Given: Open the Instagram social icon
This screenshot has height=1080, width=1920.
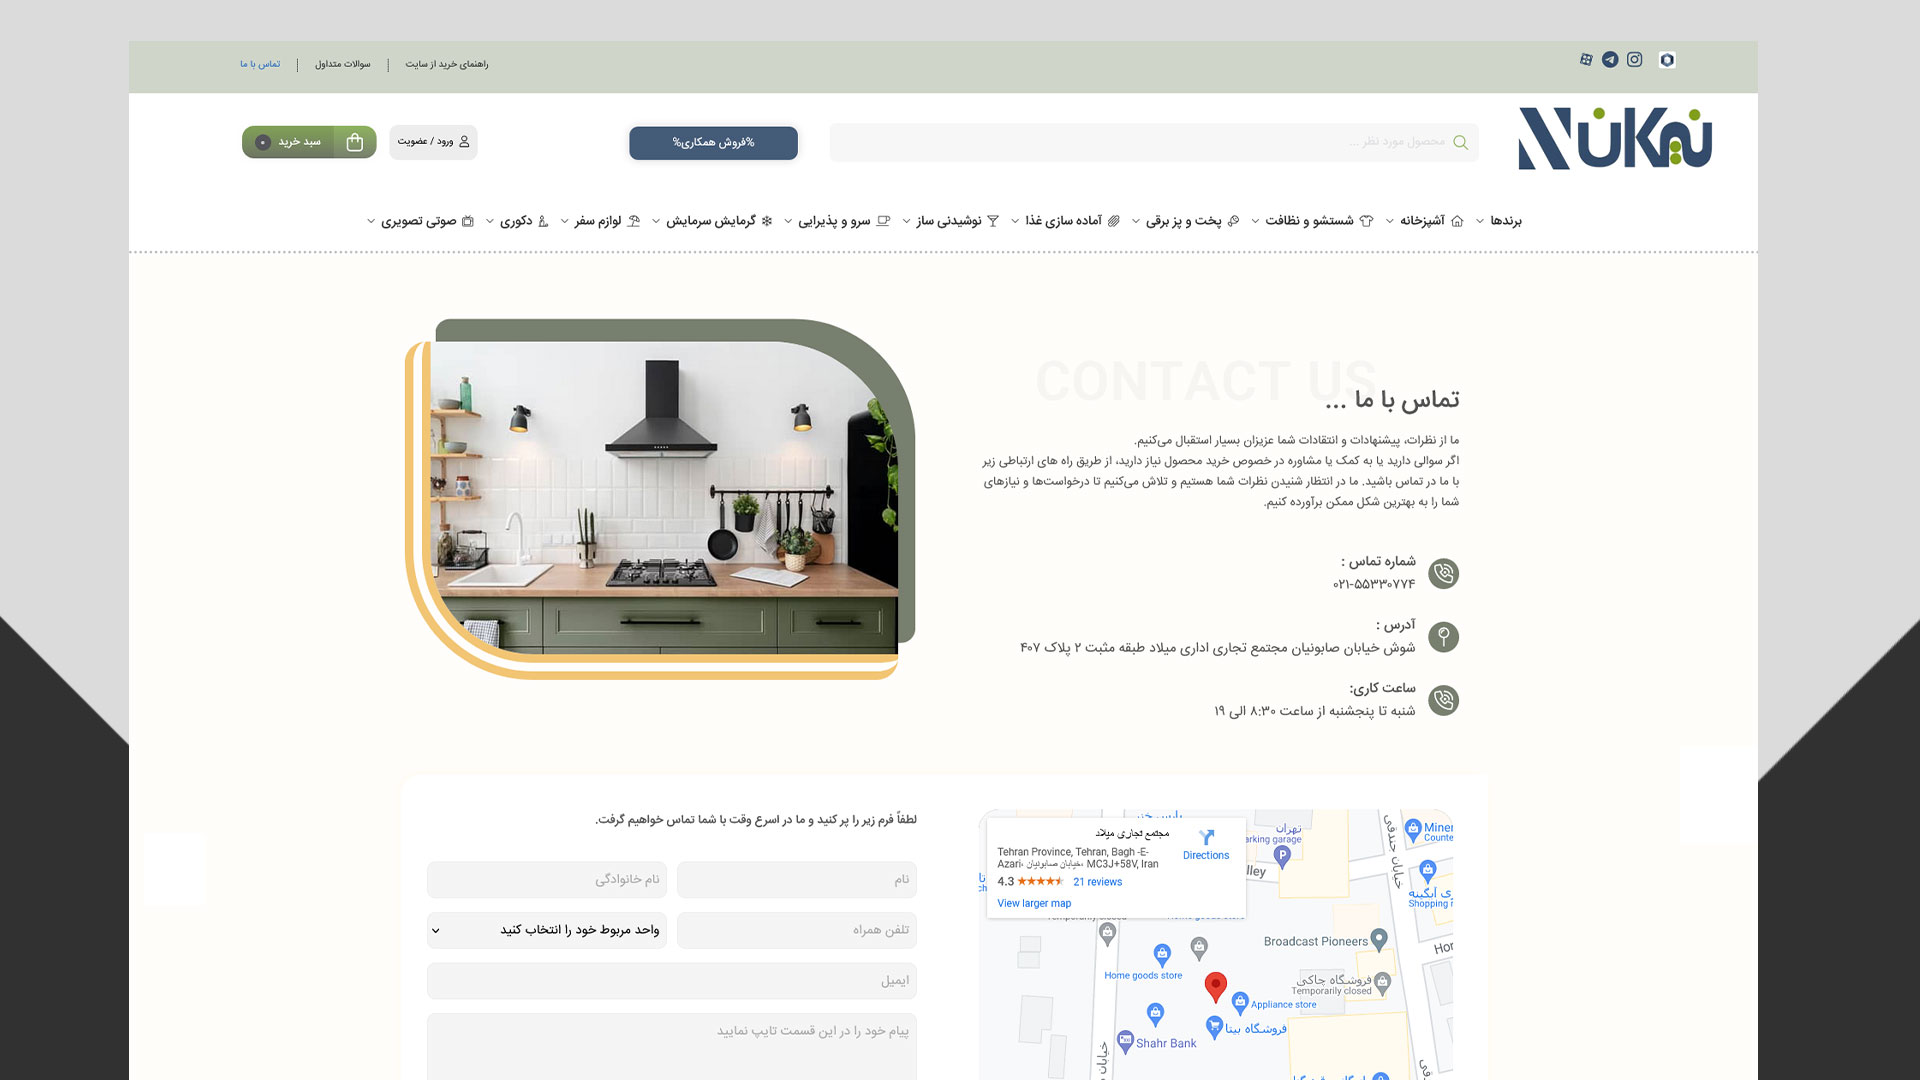Looking at the screenshot, I should [1635, 60].
